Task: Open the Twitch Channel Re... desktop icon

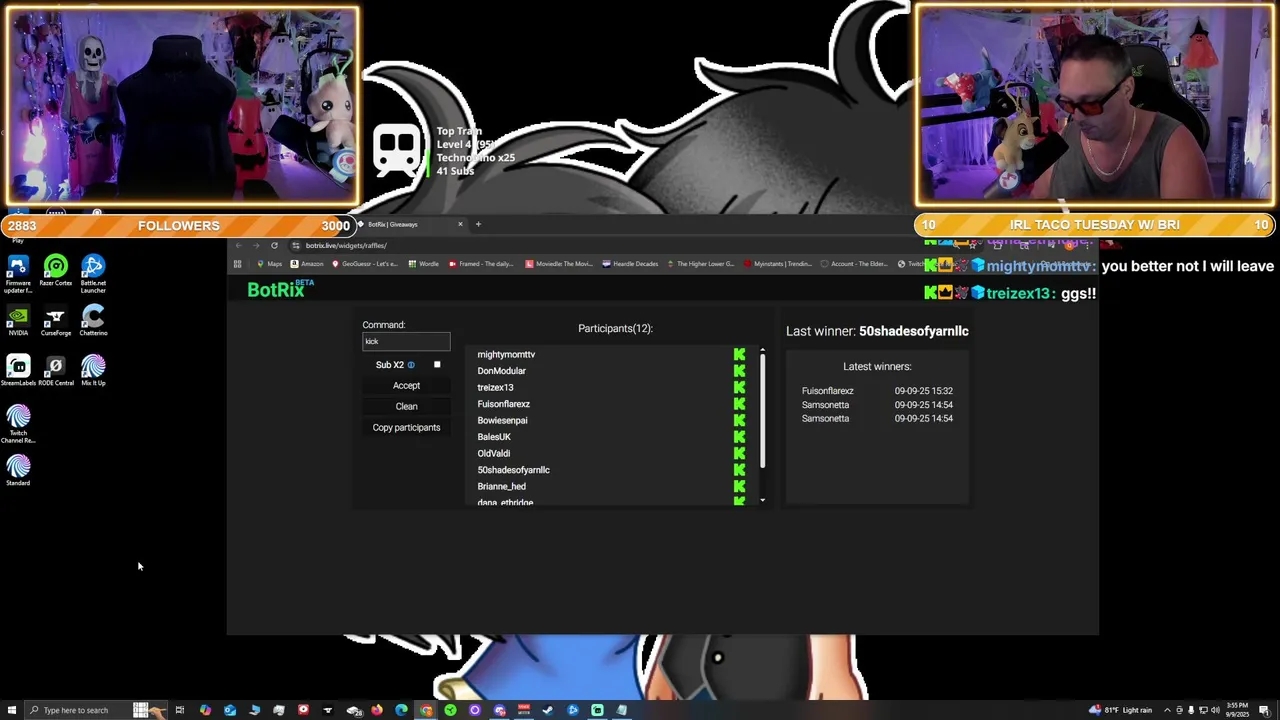Action: pos(18,424)
